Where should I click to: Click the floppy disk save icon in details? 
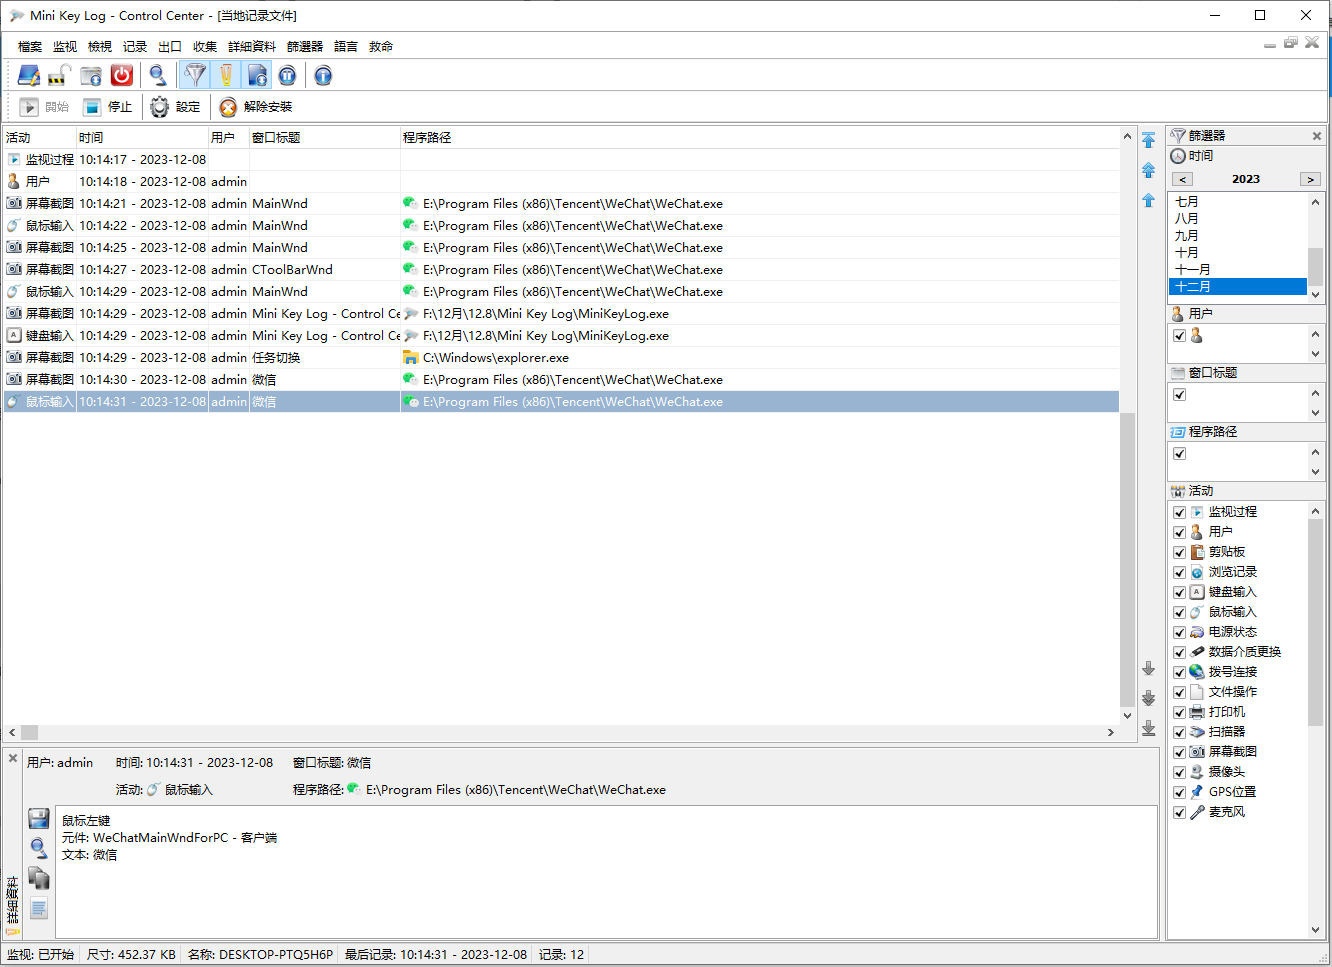39,819
